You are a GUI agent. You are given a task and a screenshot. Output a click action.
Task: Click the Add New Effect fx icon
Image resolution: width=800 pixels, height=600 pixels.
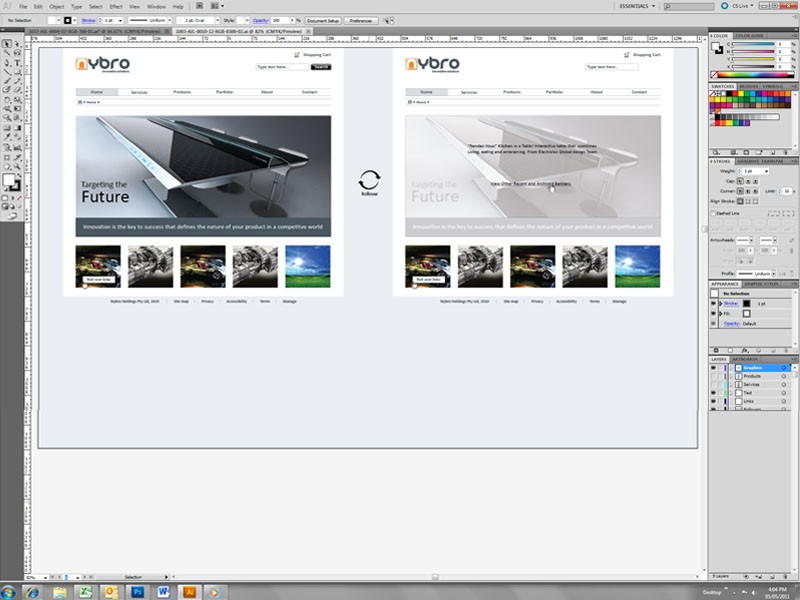[x=745, y=351]
